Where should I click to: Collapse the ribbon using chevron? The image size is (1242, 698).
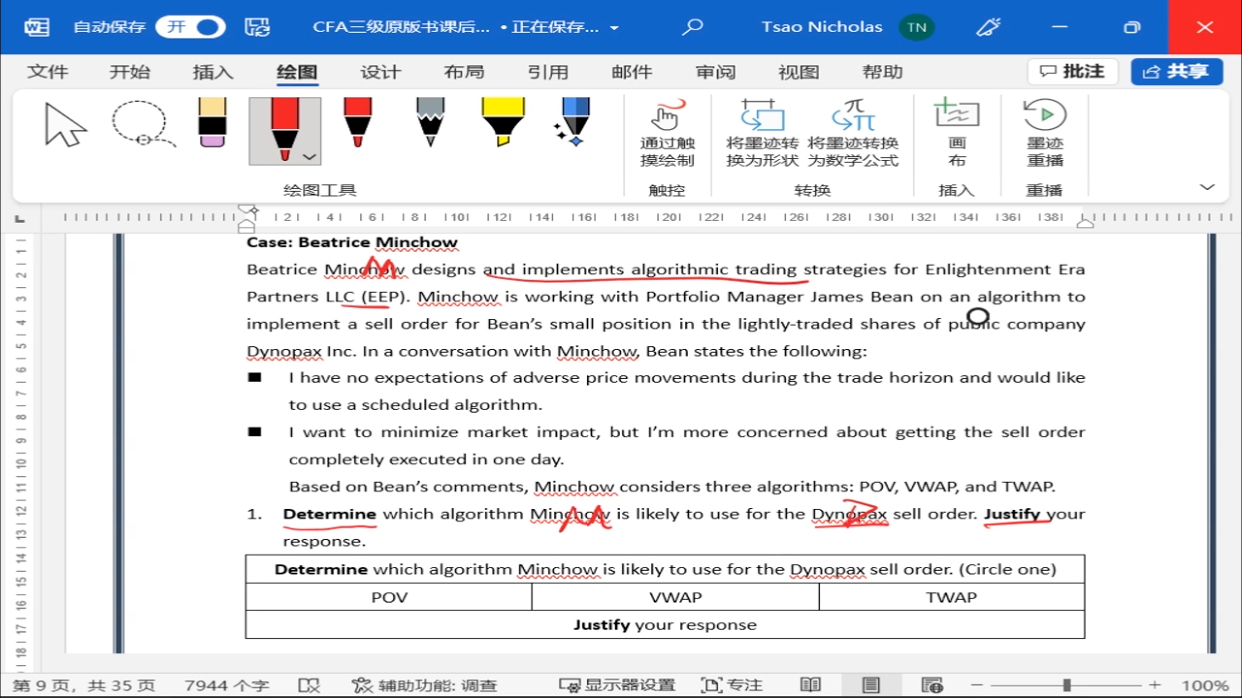(x=1207, y=187)
